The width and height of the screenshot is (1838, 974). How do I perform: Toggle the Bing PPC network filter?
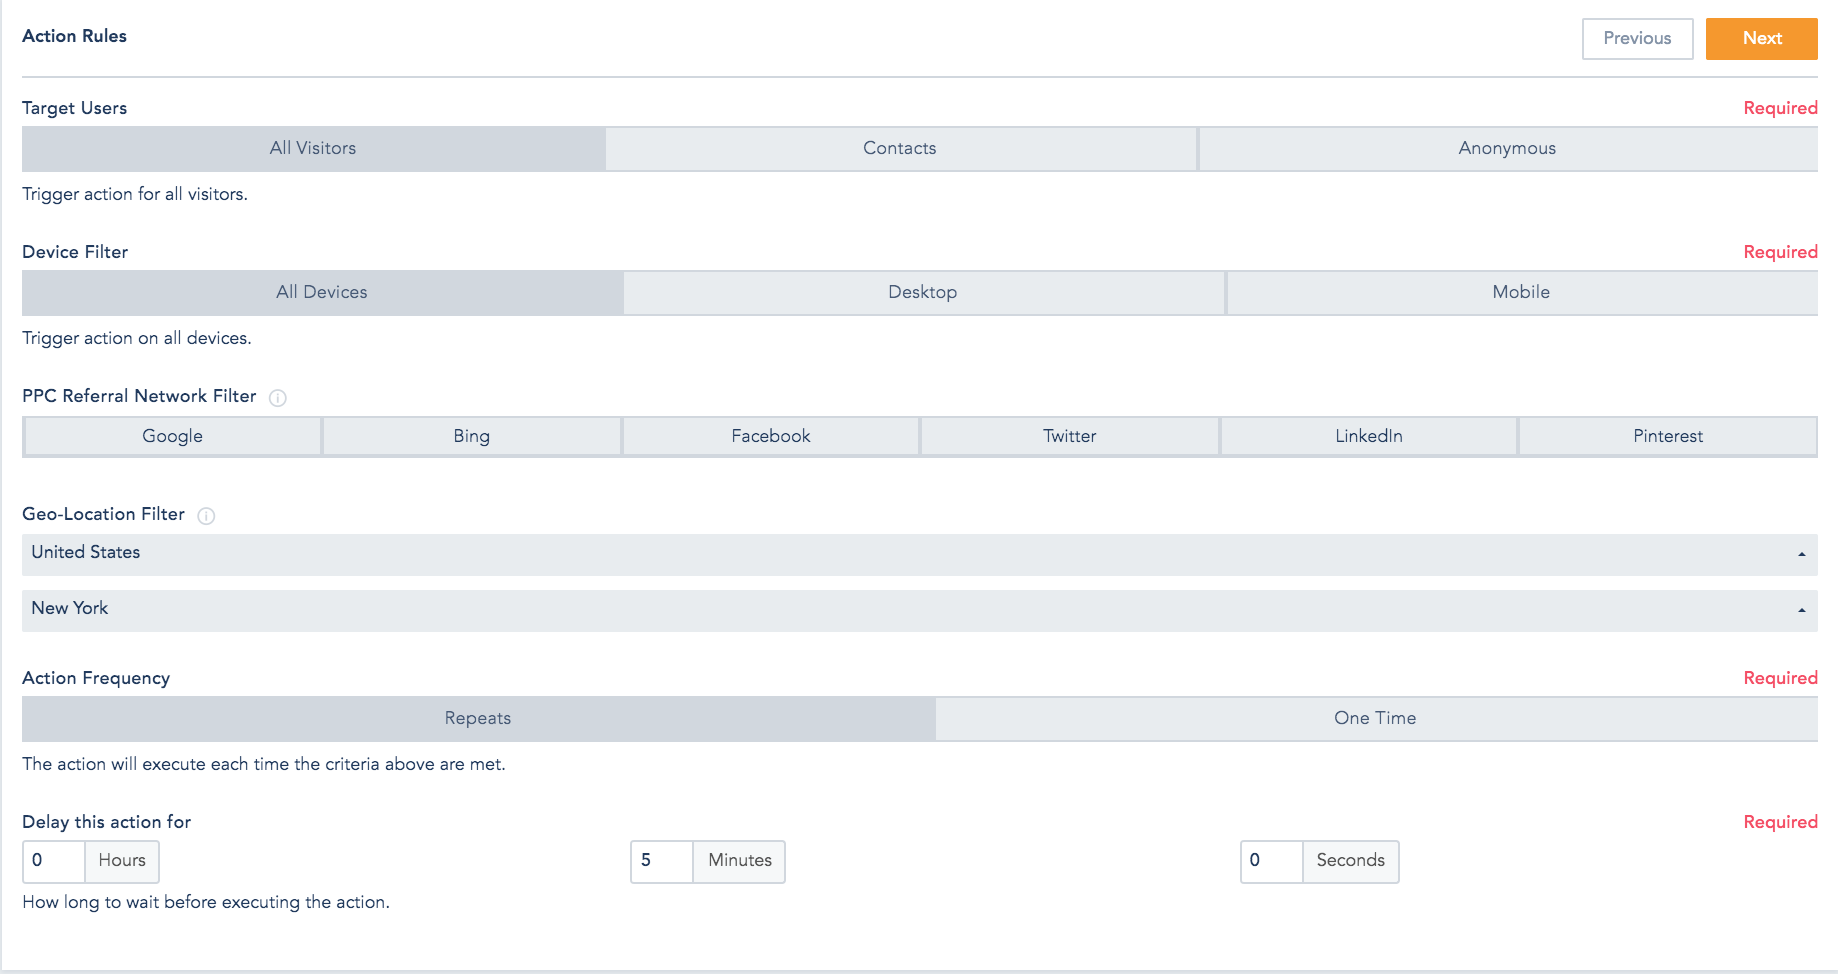coord(471,436)
